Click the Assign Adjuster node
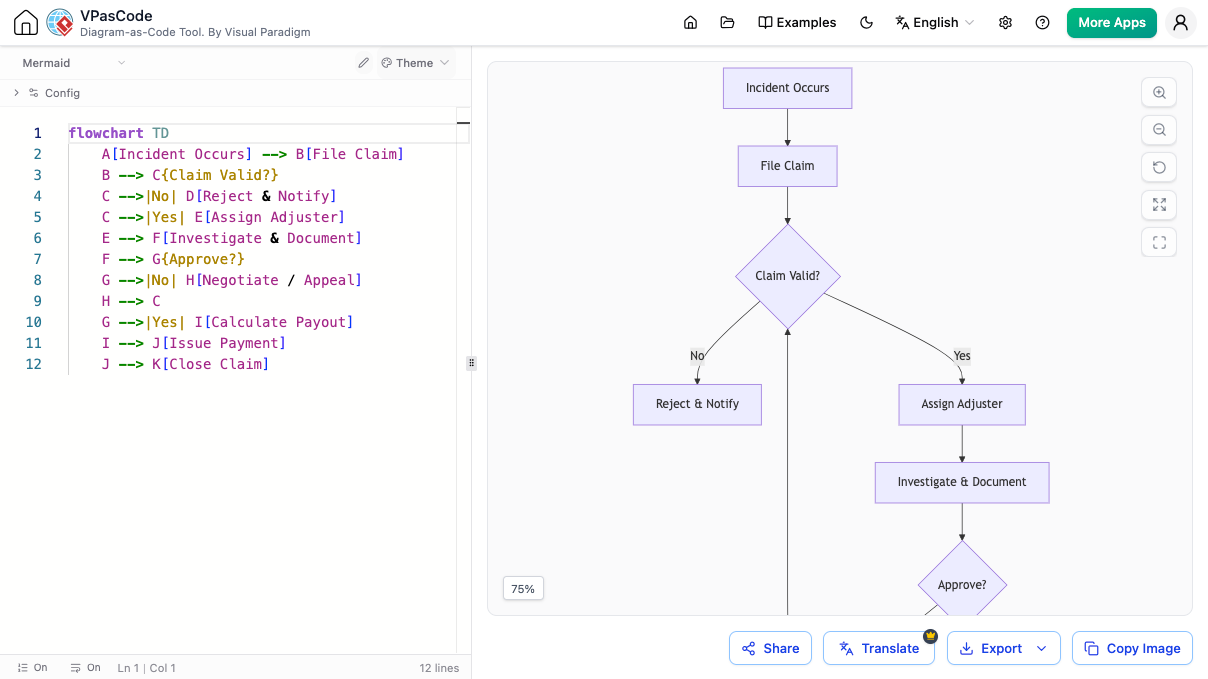 click(962, 404)
